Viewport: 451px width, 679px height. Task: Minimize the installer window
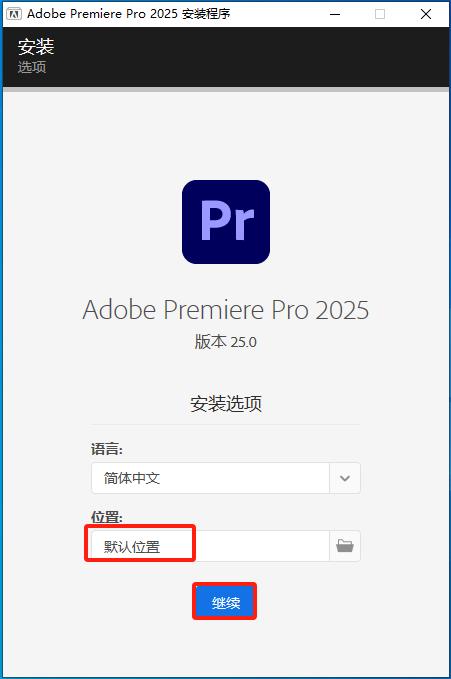[335, 14]
